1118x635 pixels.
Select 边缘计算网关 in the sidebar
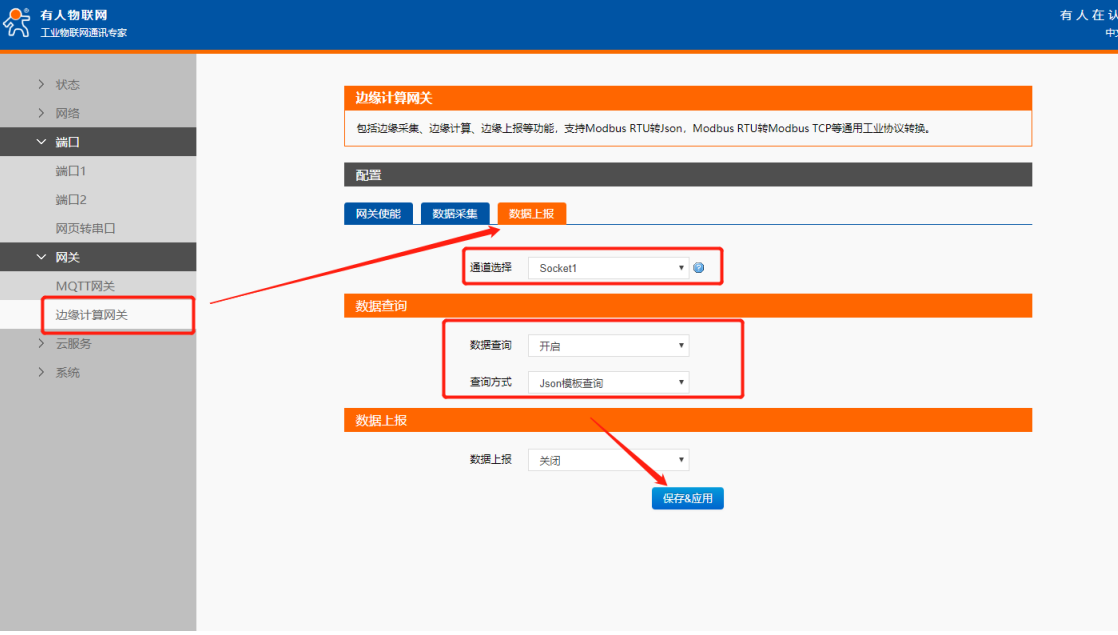91,315
